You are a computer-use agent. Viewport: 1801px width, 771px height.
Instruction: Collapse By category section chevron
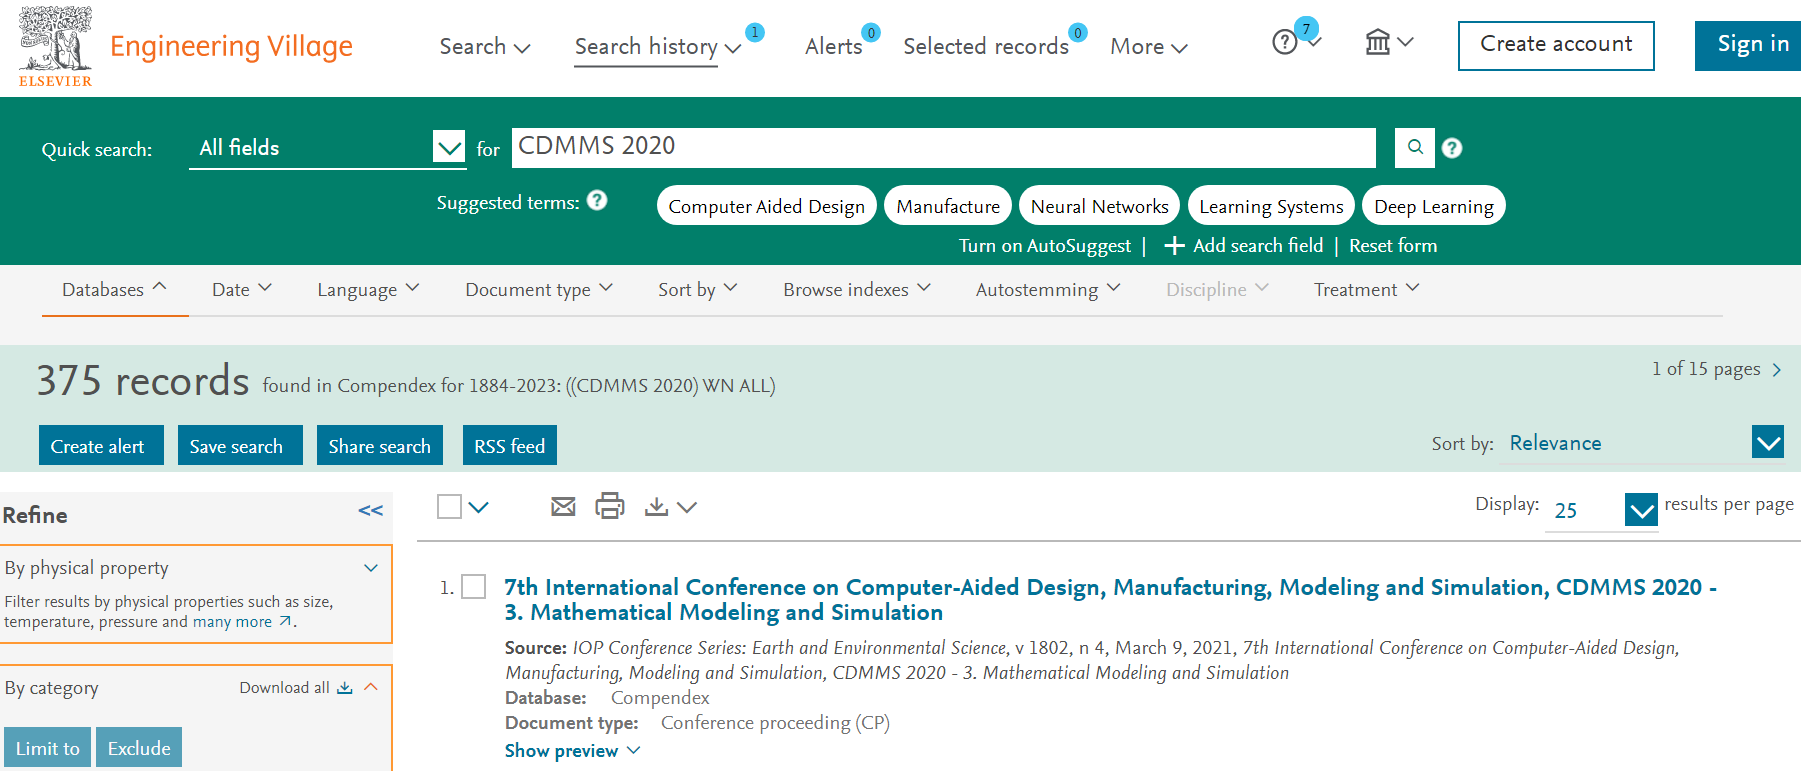click(371, 687)
